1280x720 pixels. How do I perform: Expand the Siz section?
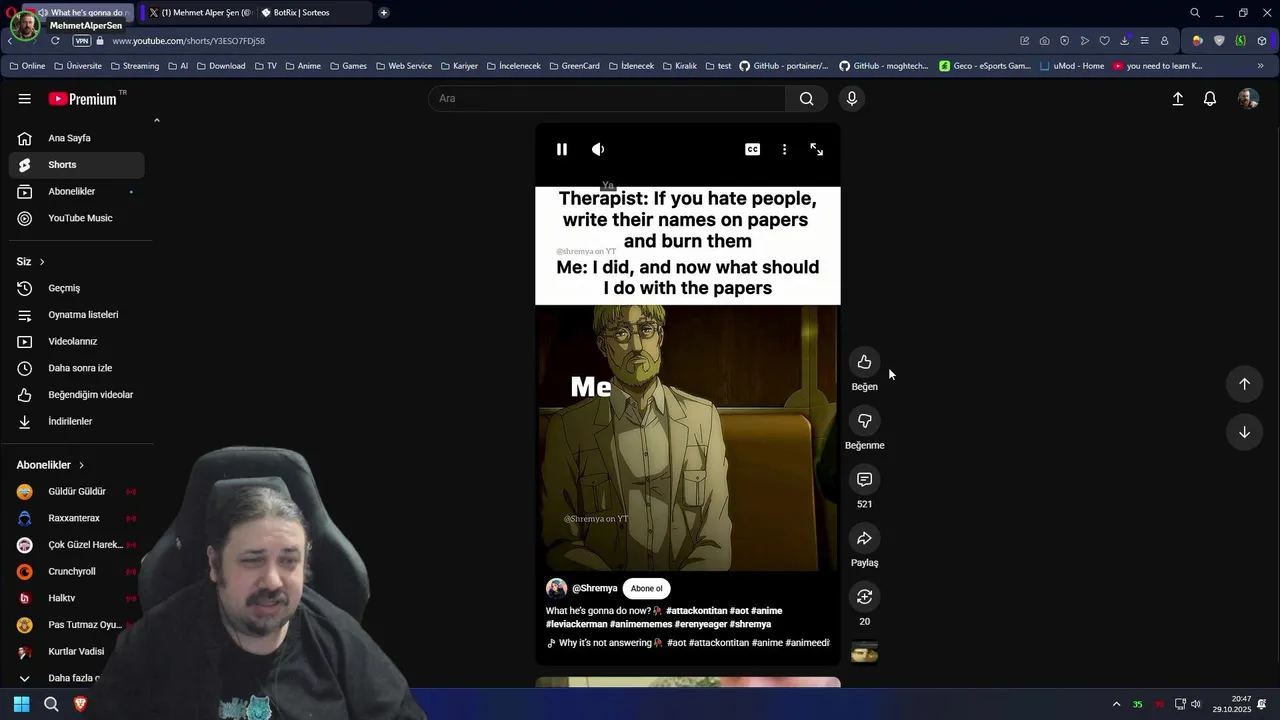[31, 261]
